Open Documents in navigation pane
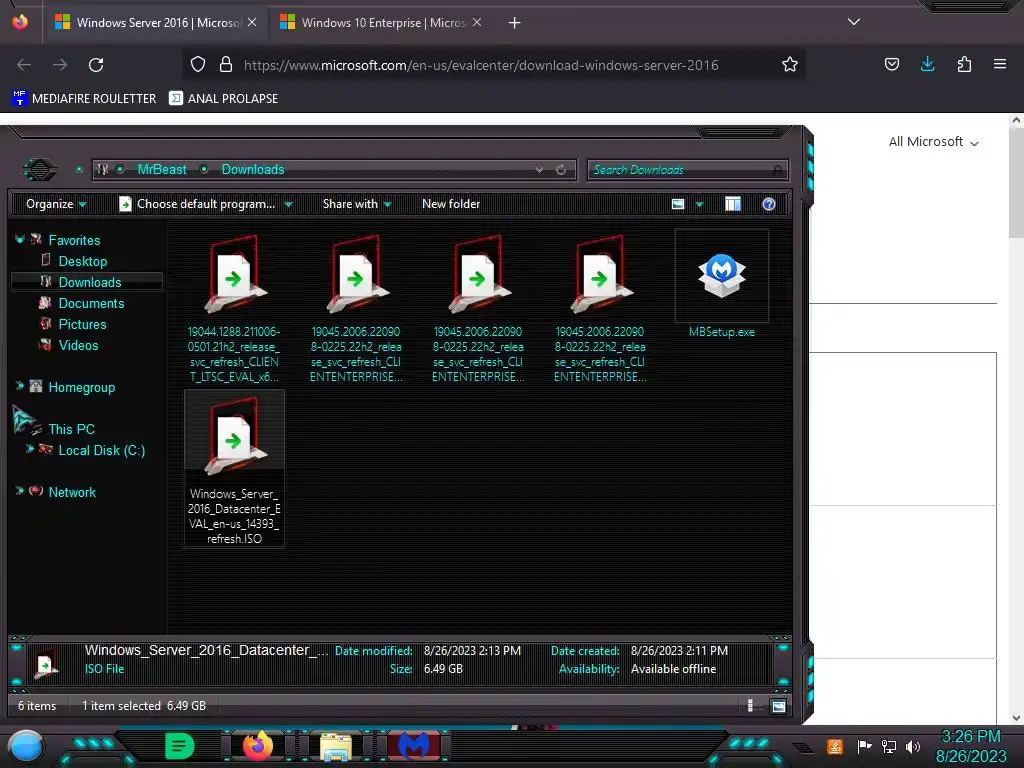The image size is (1024, 768). pyautogui.click(x=91, y=303)
